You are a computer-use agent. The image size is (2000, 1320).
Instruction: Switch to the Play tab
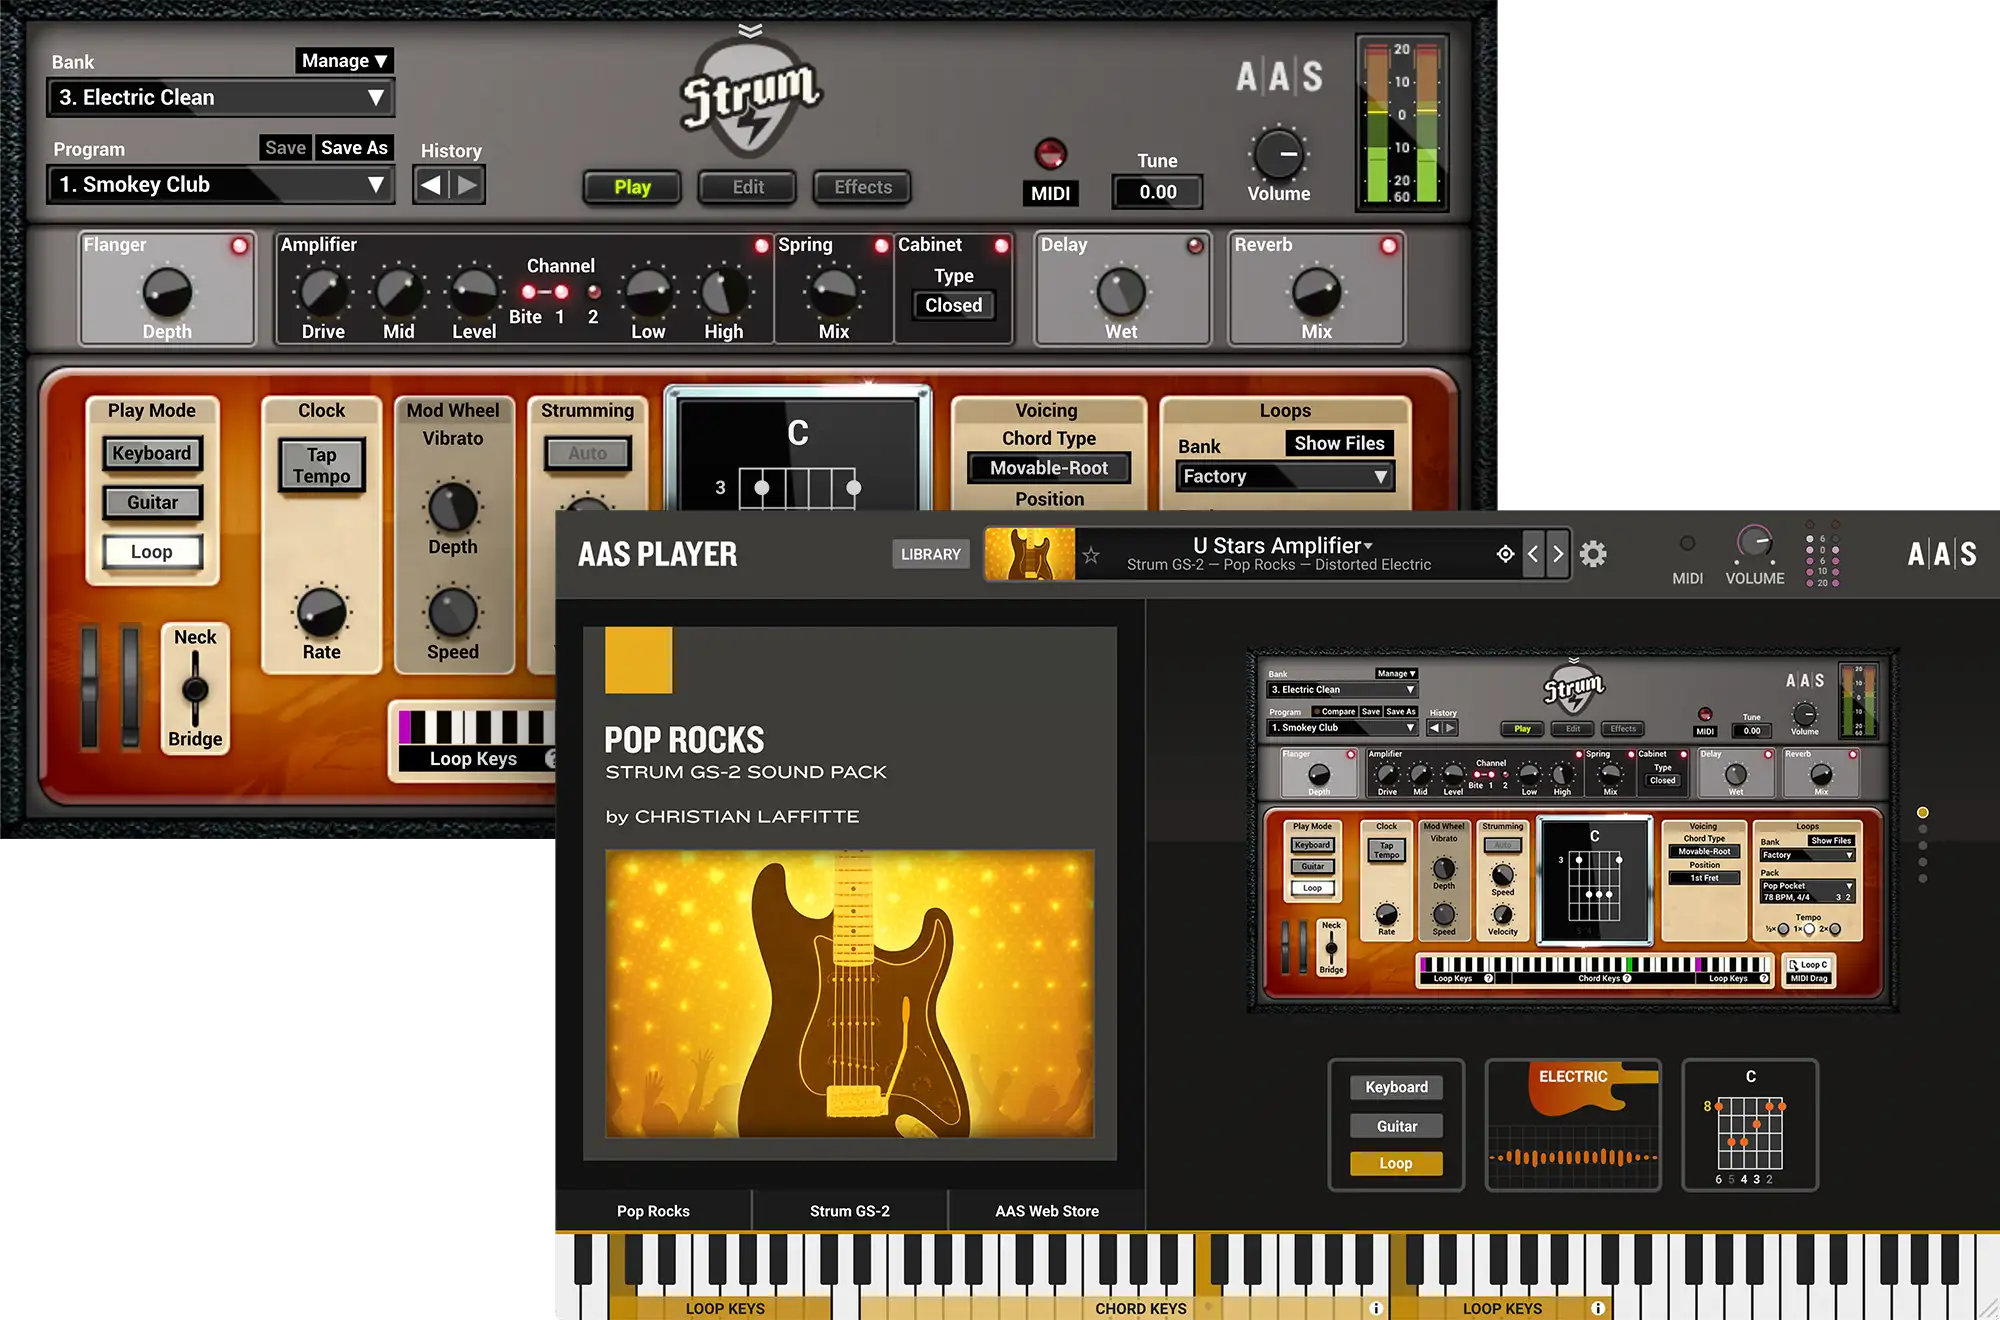[x=632, y=187]
